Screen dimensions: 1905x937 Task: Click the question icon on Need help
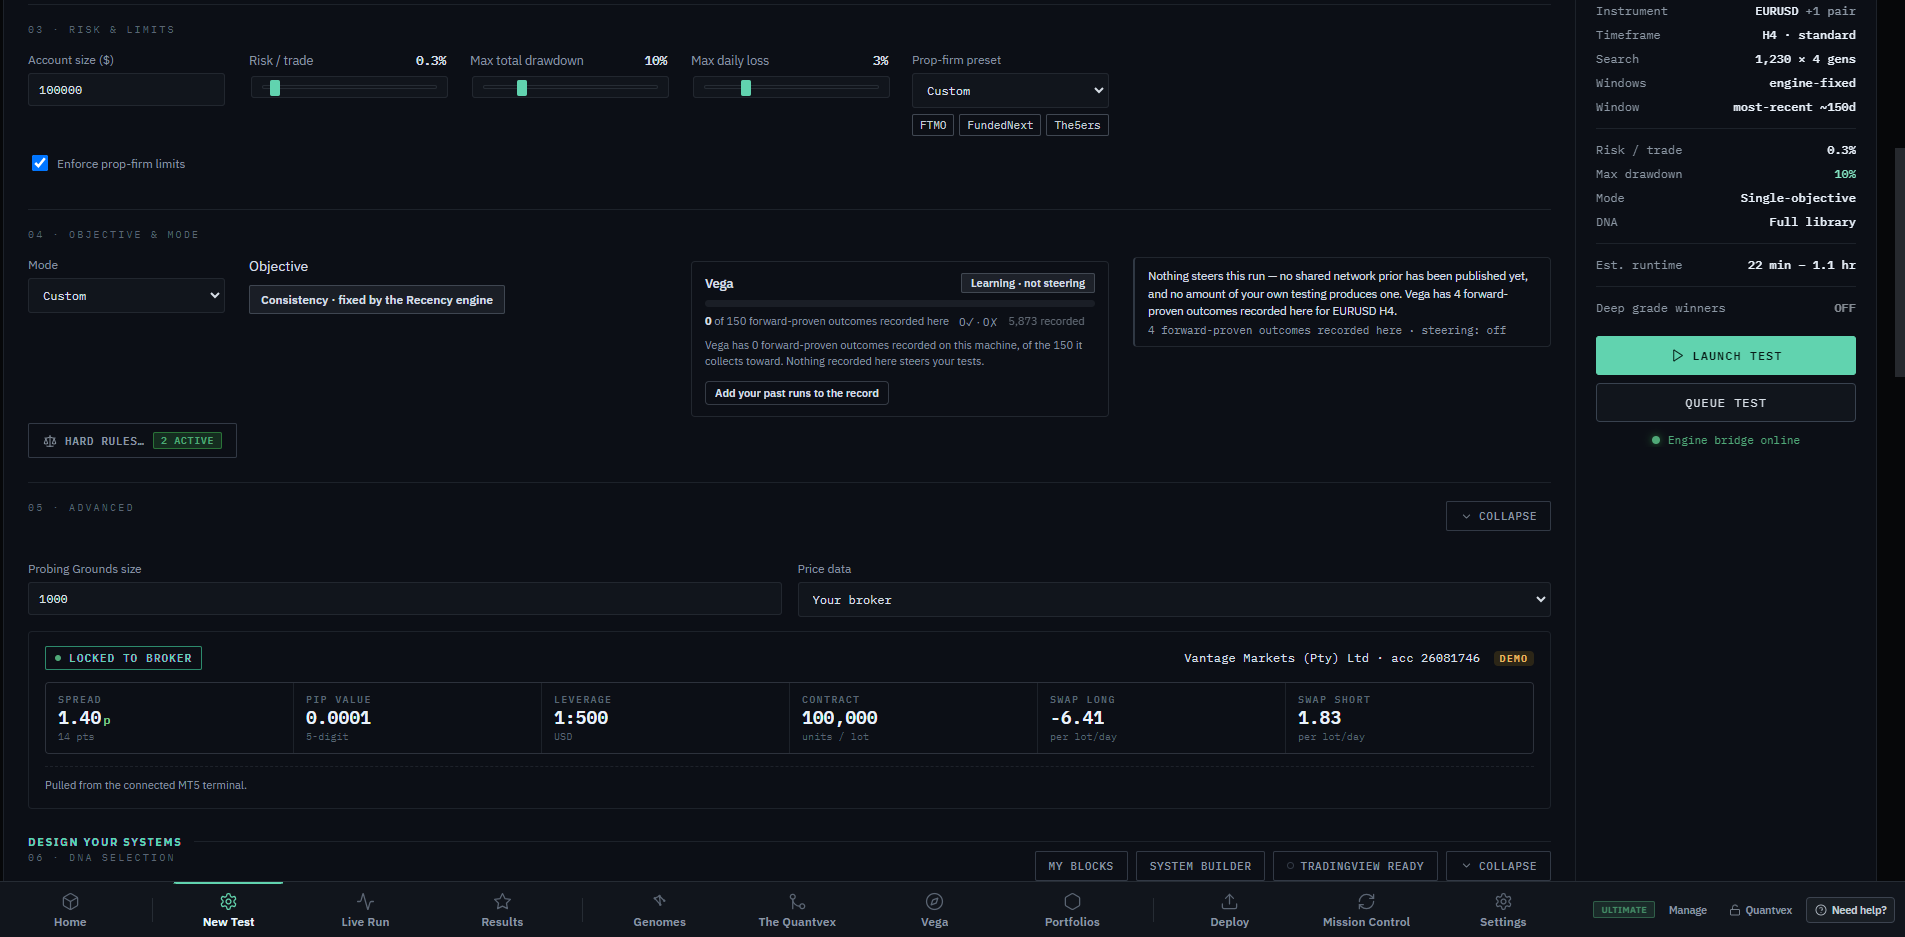(x=1821, y=910)
